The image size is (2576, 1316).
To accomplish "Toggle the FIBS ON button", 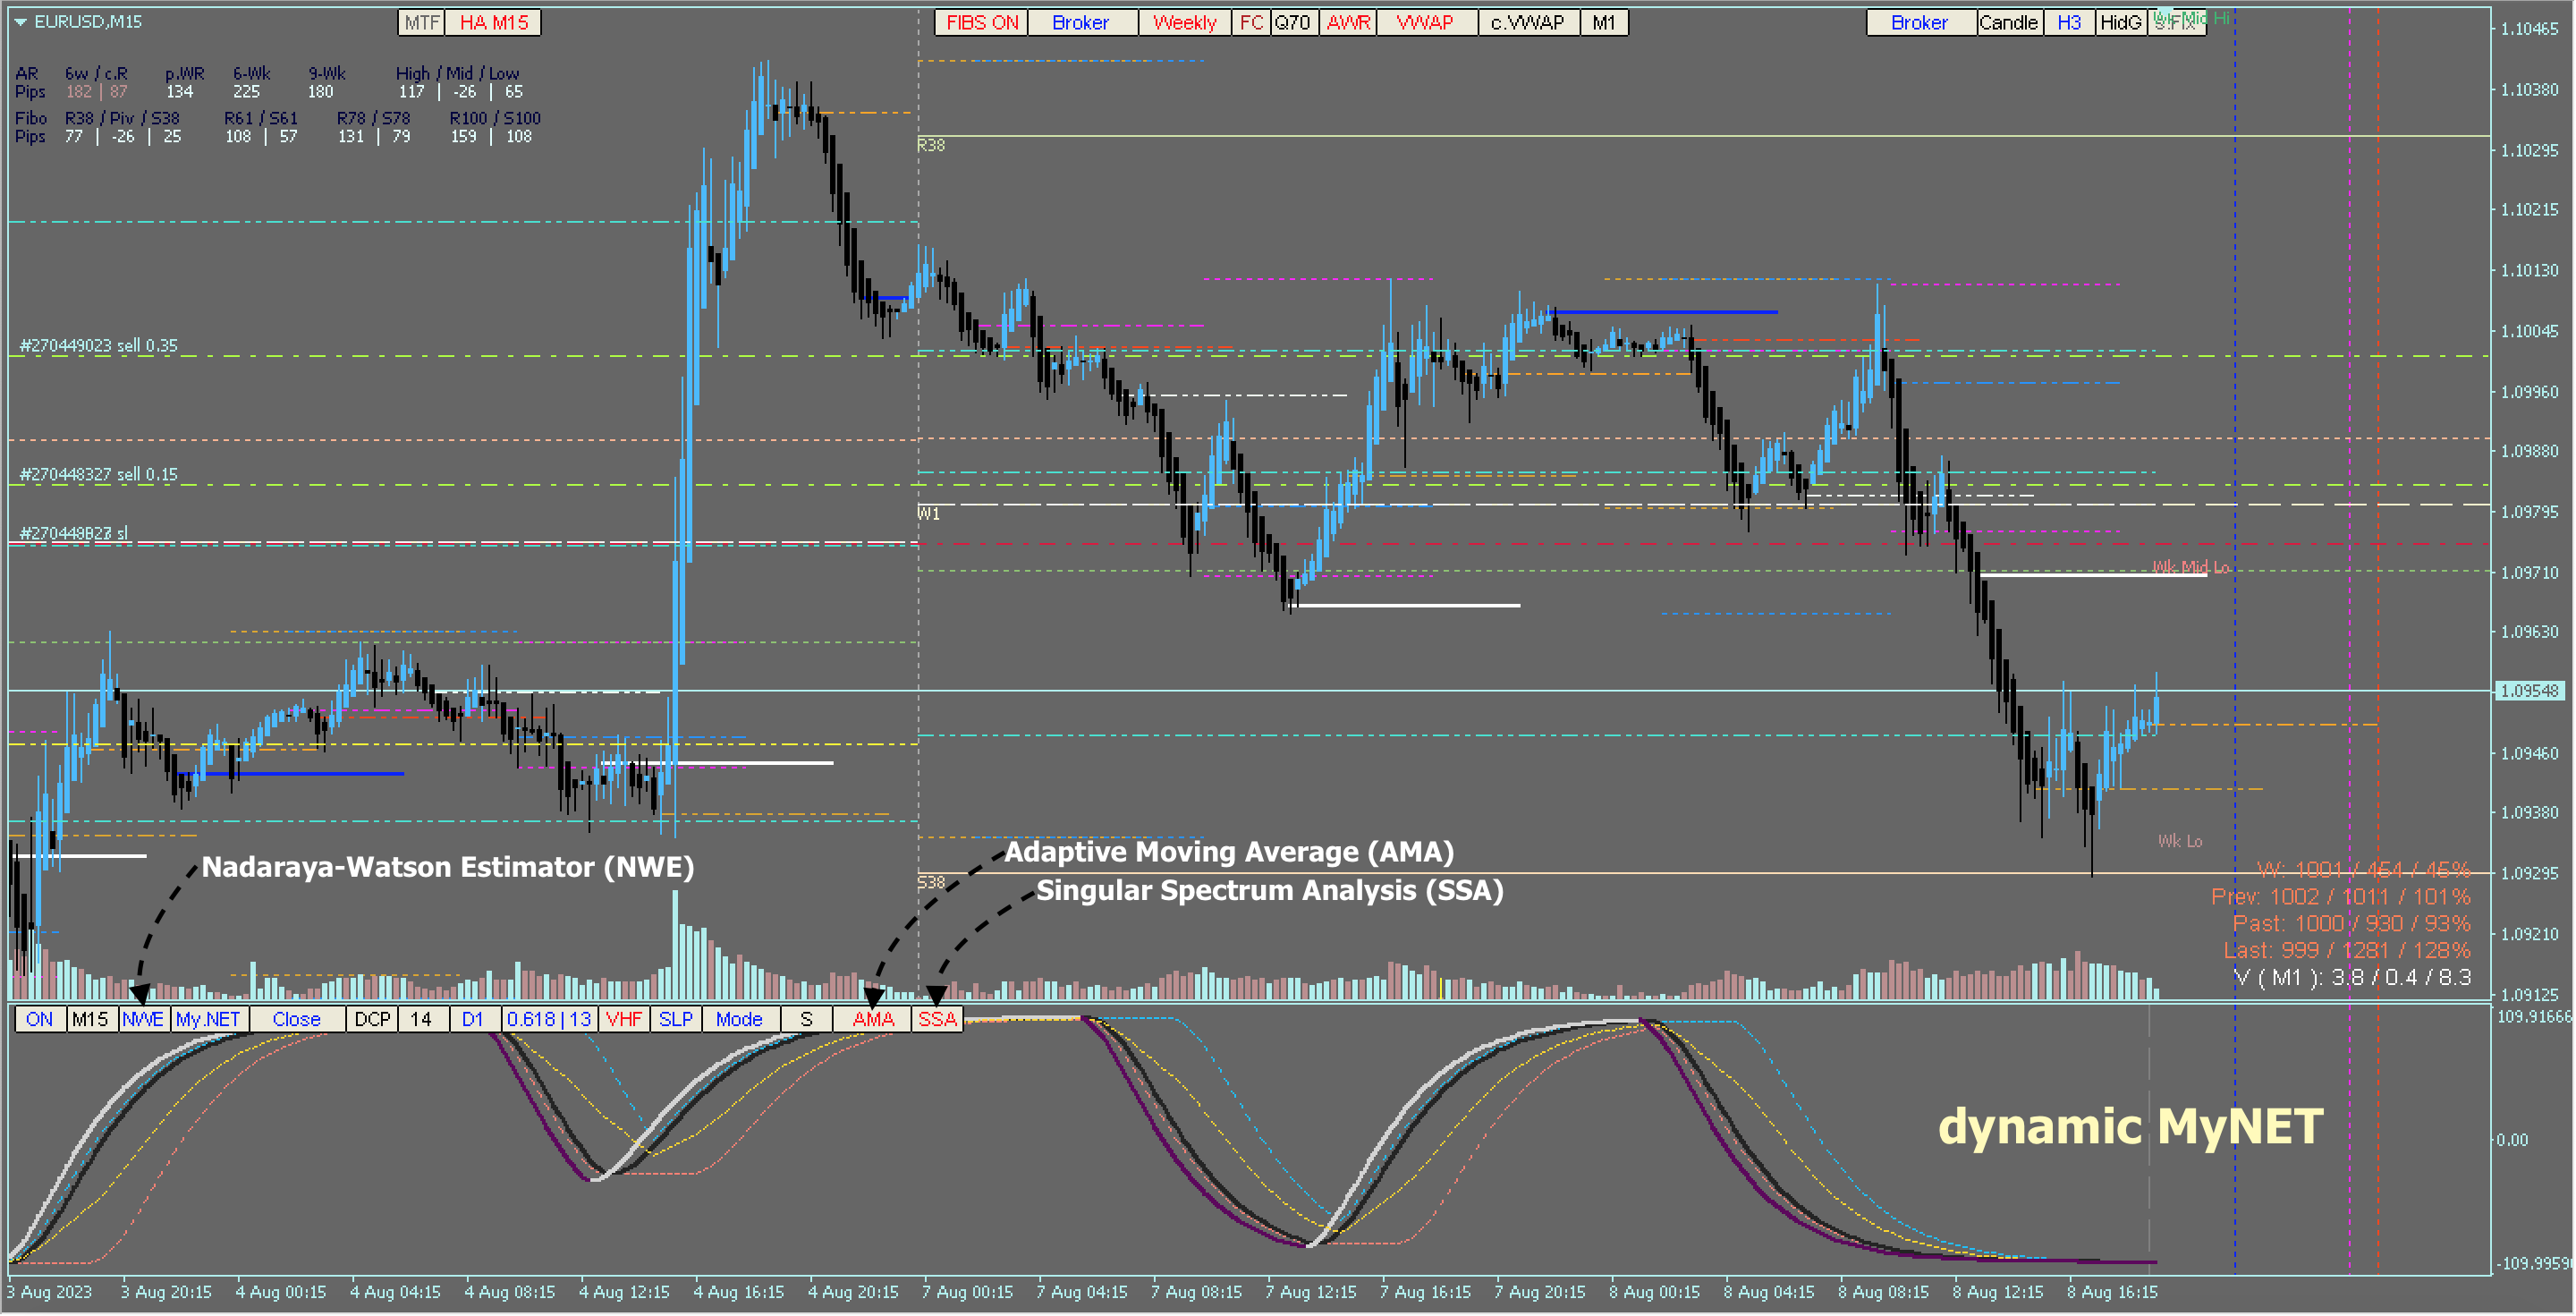I will (x=982, y=22).
